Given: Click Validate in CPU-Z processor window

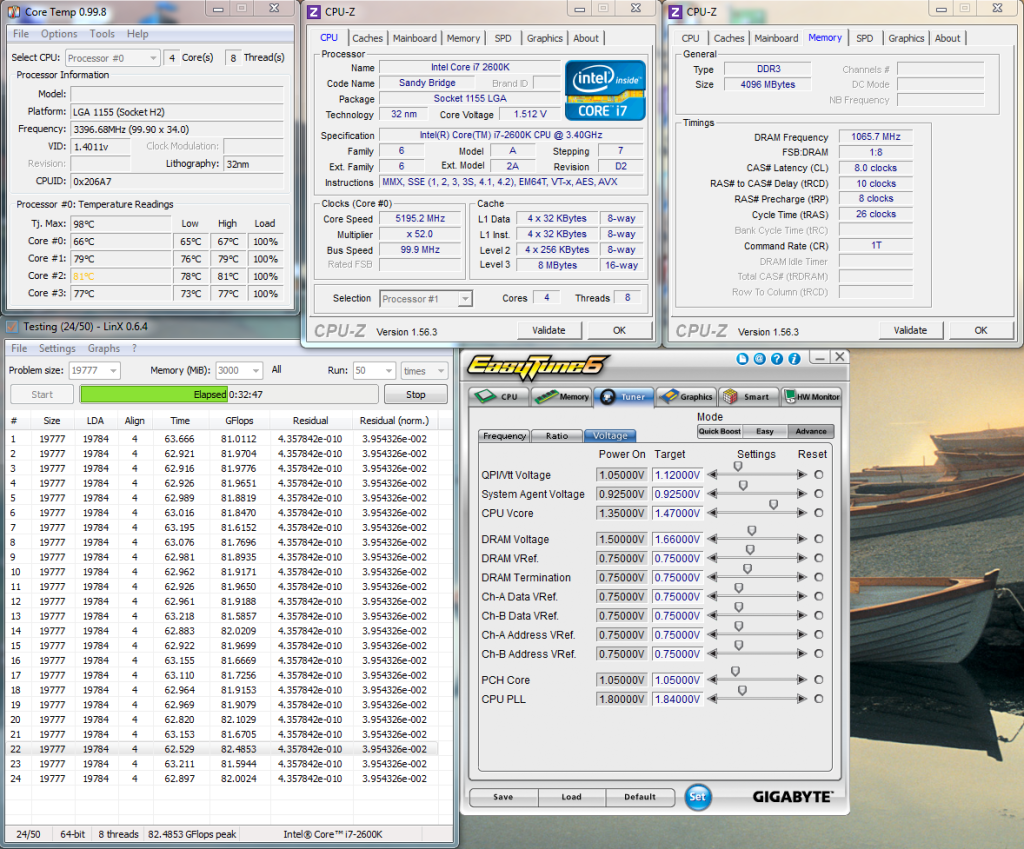Looking at the screenshot, I should pyautogui.click(x=549, y=330).
